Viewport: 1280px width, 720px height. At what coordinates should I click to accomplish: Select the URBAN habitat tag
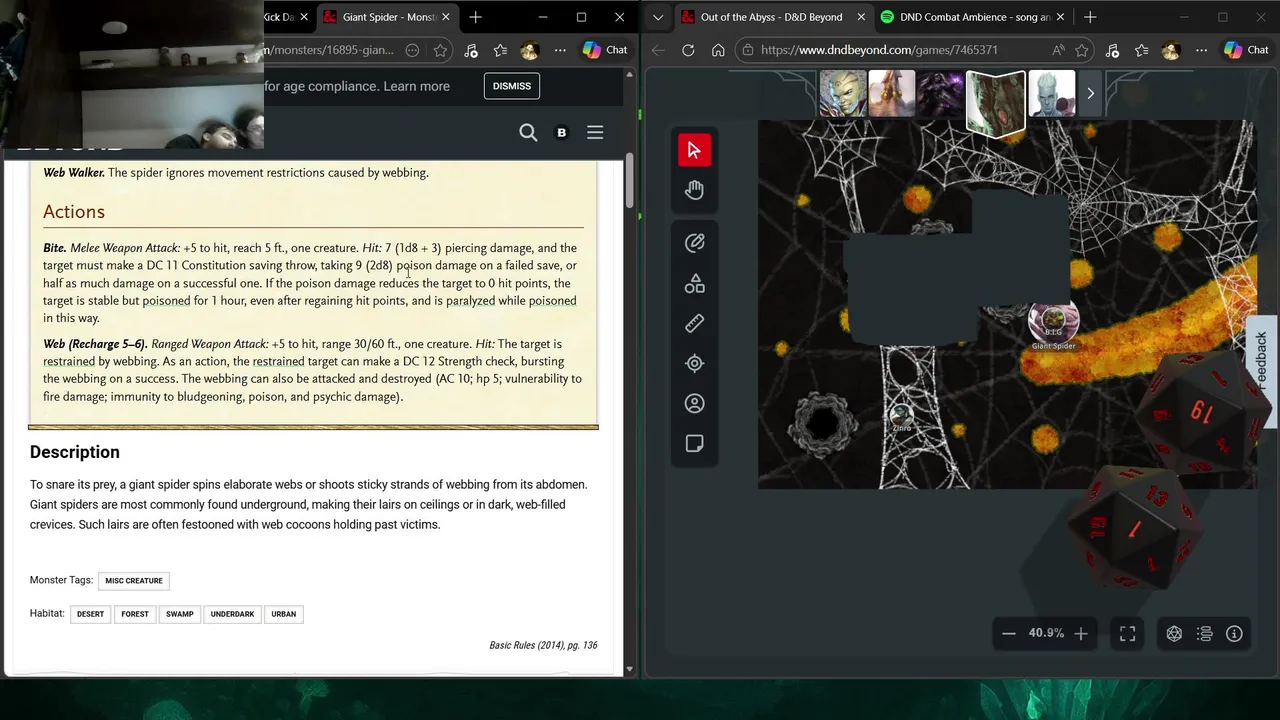[x=284, y=614]
